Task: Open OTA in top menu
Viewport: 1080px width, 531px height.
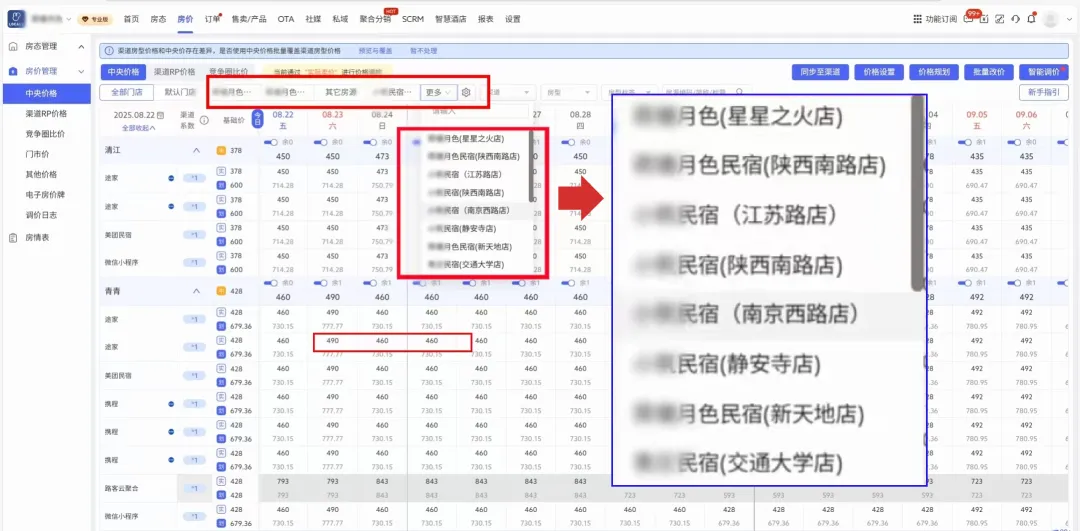Action: pos(286,19)
